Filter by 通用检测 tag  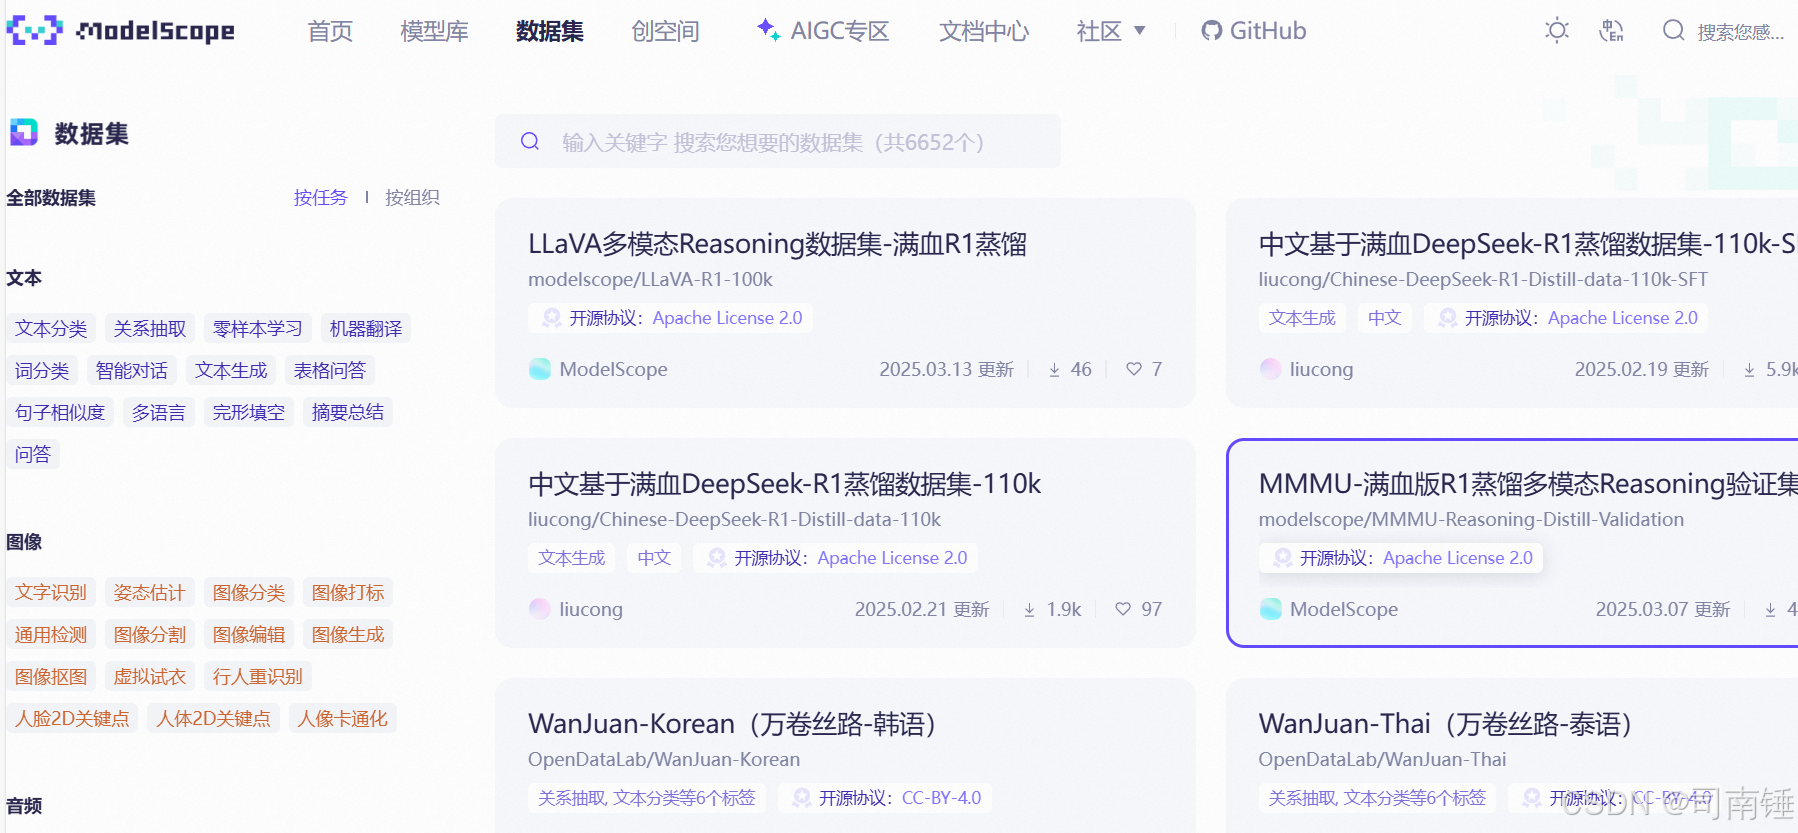(51, 635)
